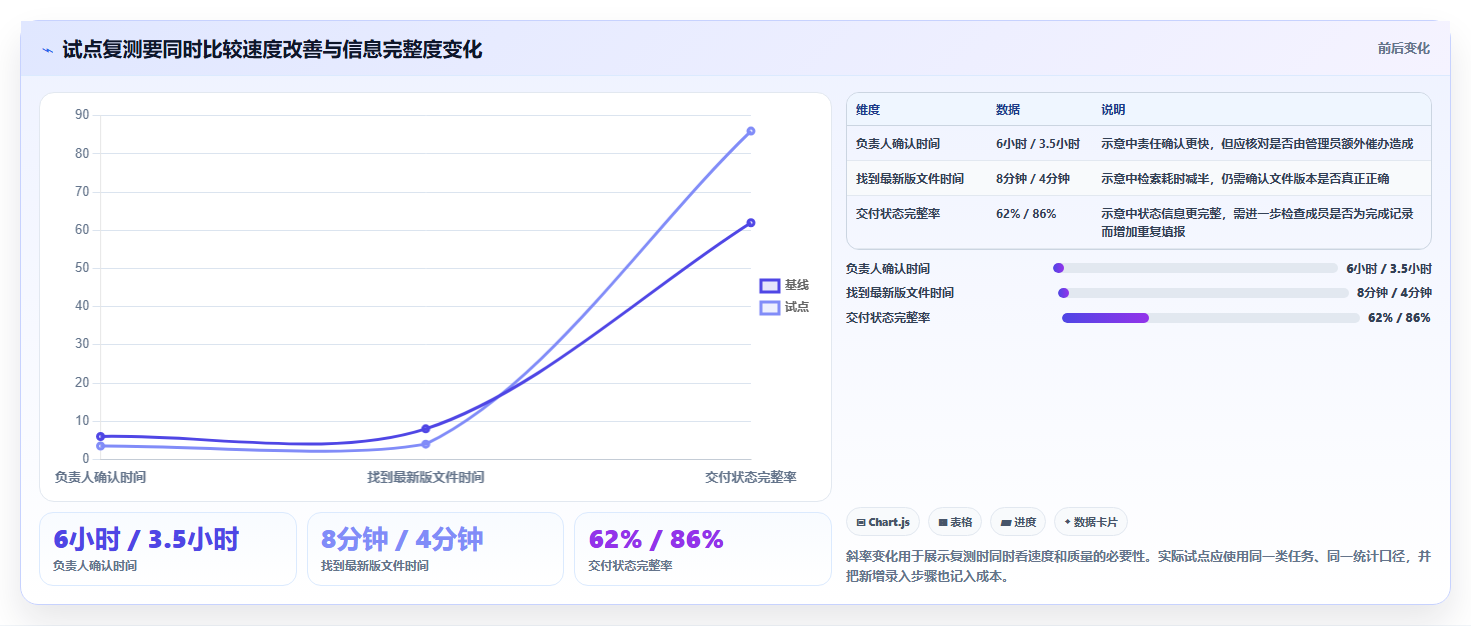1471x626 pixels.
Task: Click the large 6小时 / 3.5小时 stat card
Action: point(168,549)
